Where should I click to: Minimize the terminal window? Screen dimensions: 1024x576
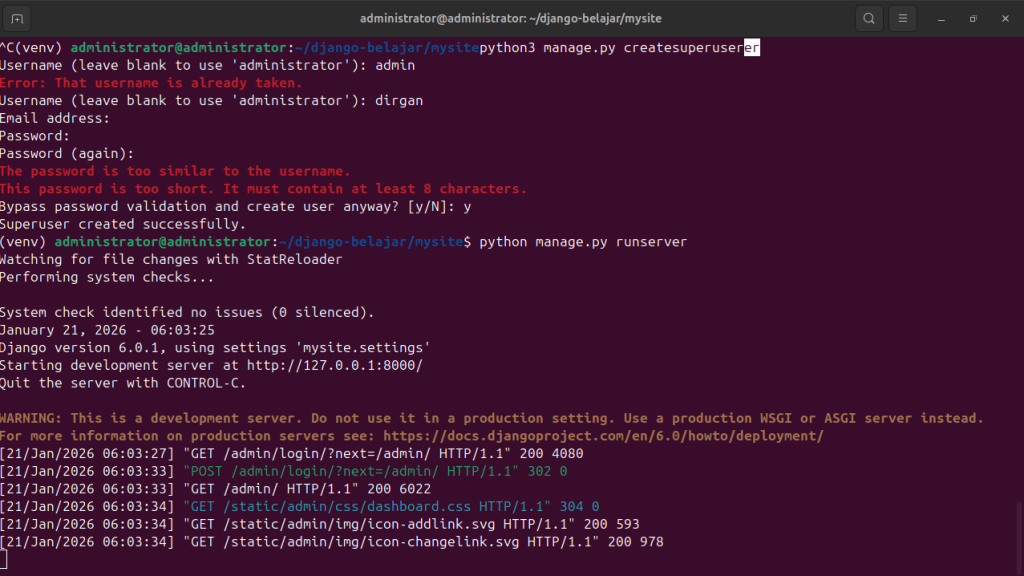pos(940,18)
